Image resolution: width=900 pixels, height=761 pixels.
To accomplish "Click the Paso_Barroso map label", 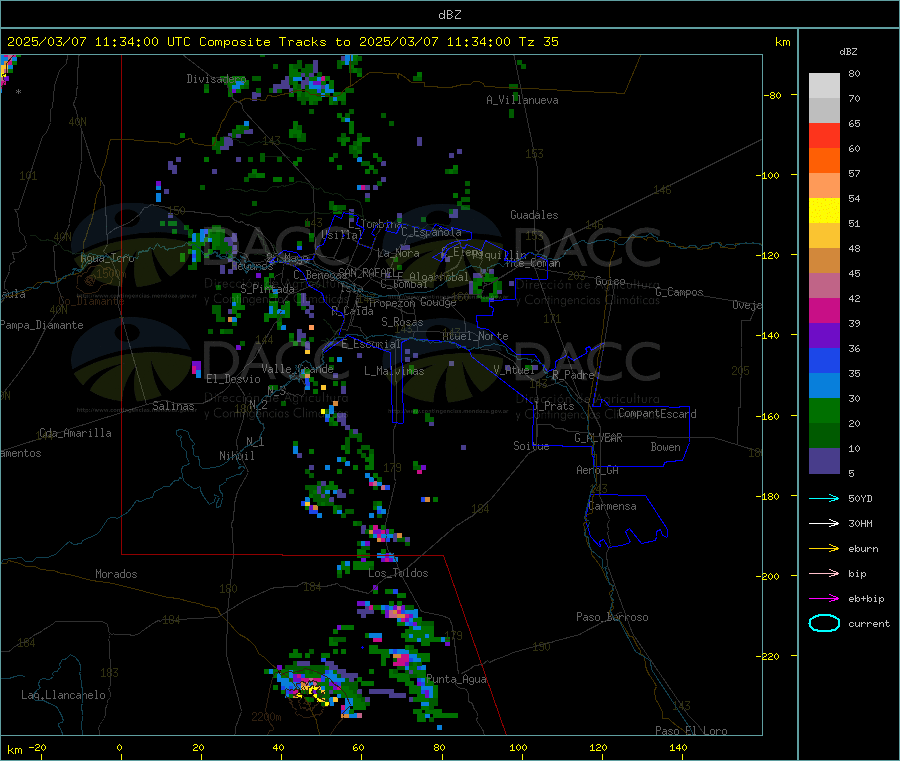I will coord(612,617).
